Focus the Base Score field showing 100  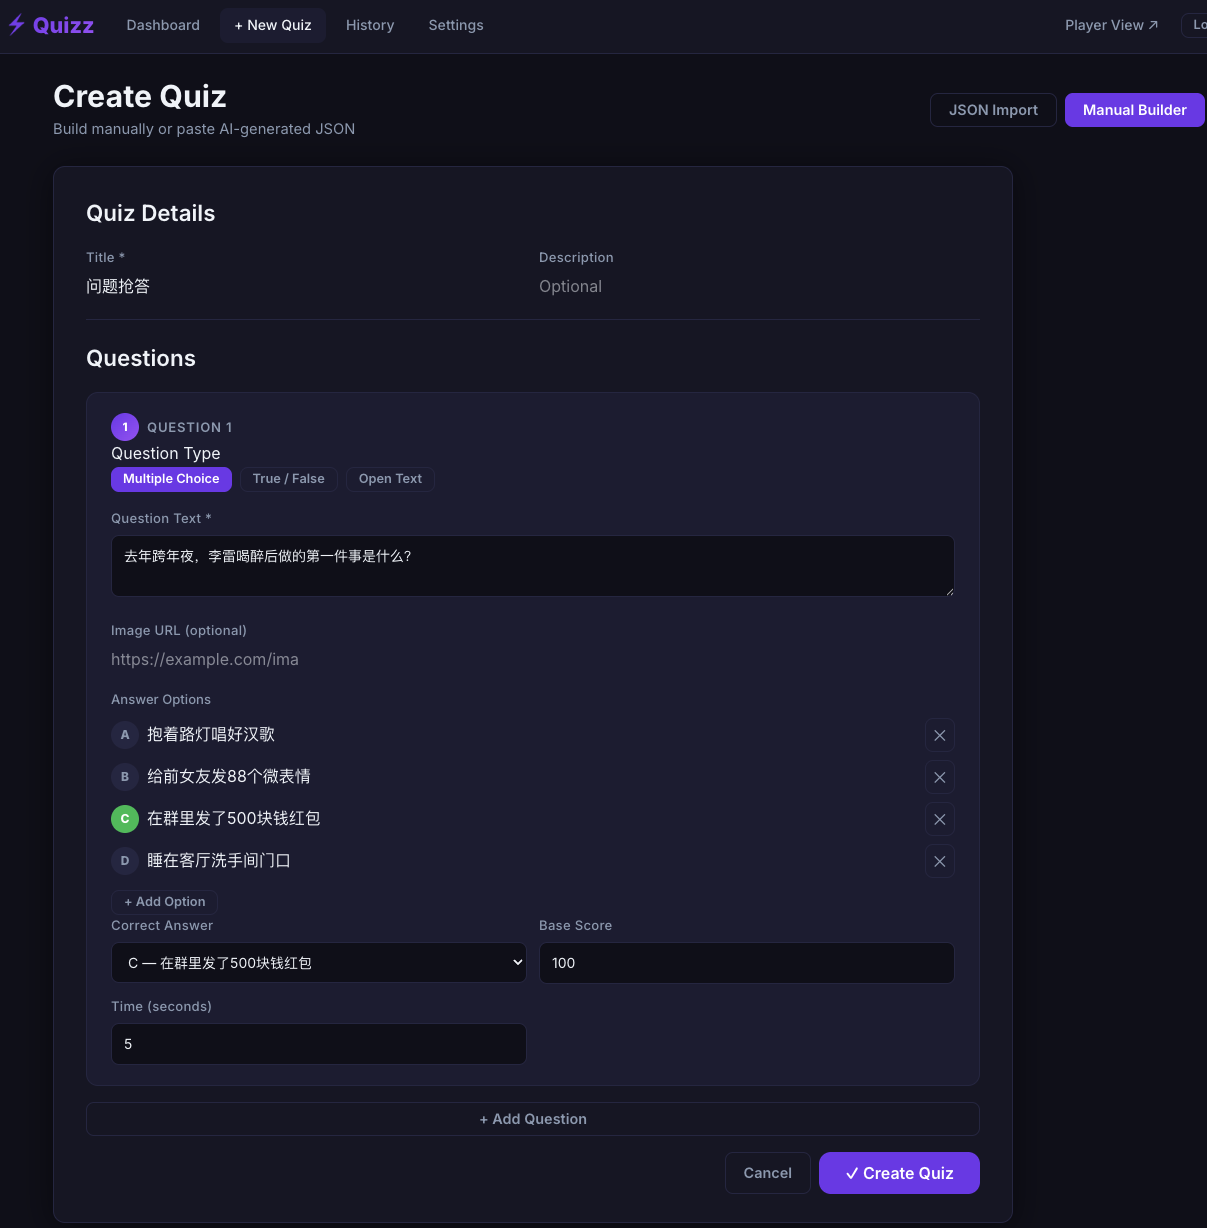tap(747, 963)
